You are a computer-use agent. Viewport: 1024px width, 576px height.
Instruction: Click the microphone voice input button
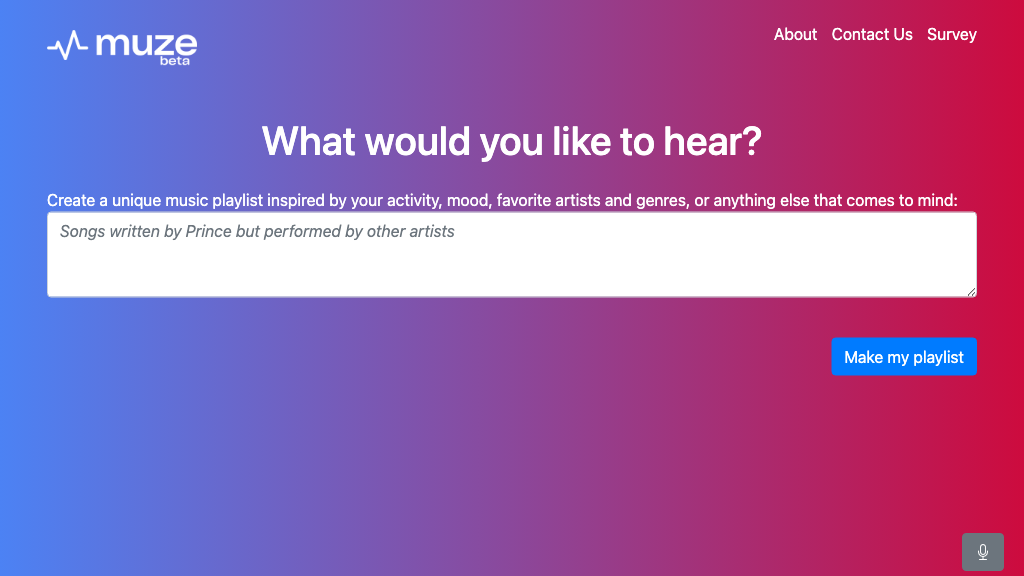click(982, 552)
